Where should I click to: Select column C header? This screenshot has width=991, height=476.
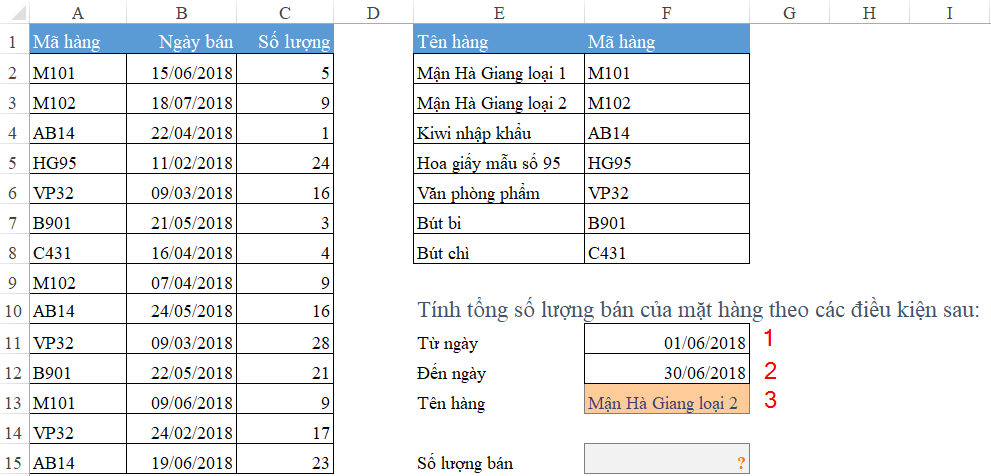285,13
